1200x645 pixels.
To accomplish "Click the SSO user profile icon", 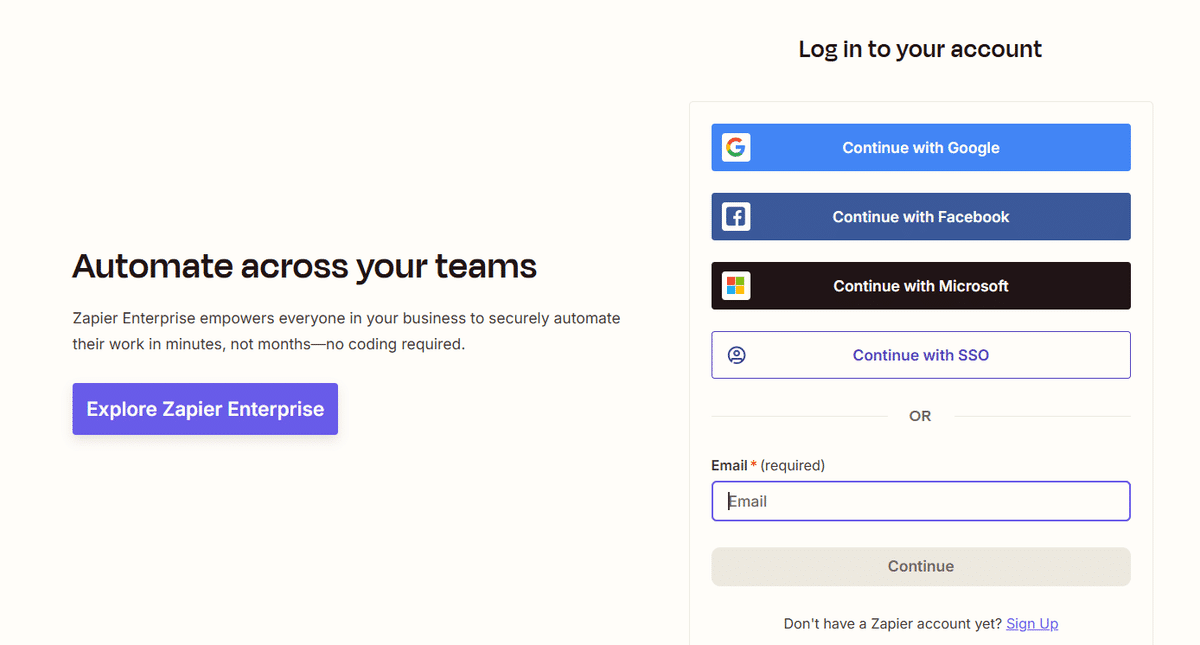I will pyautogui.click(x=737, y=355).
